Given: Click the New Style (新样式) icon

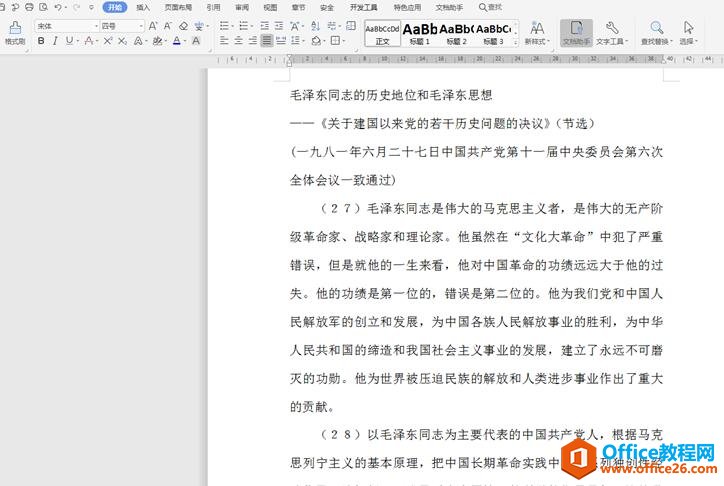Looking at the screenshot, I should pos(537,28).
